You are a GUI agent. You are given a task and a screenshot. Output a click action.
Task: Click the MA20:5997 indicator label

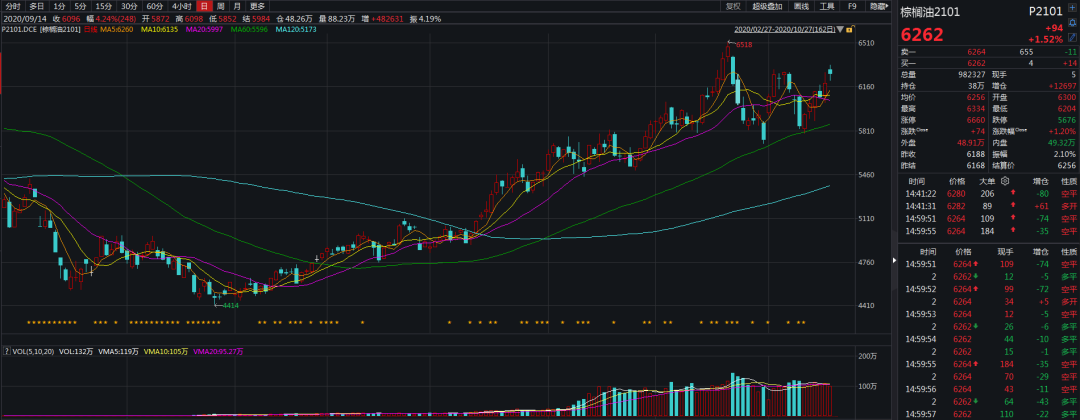tap(206, 30)
